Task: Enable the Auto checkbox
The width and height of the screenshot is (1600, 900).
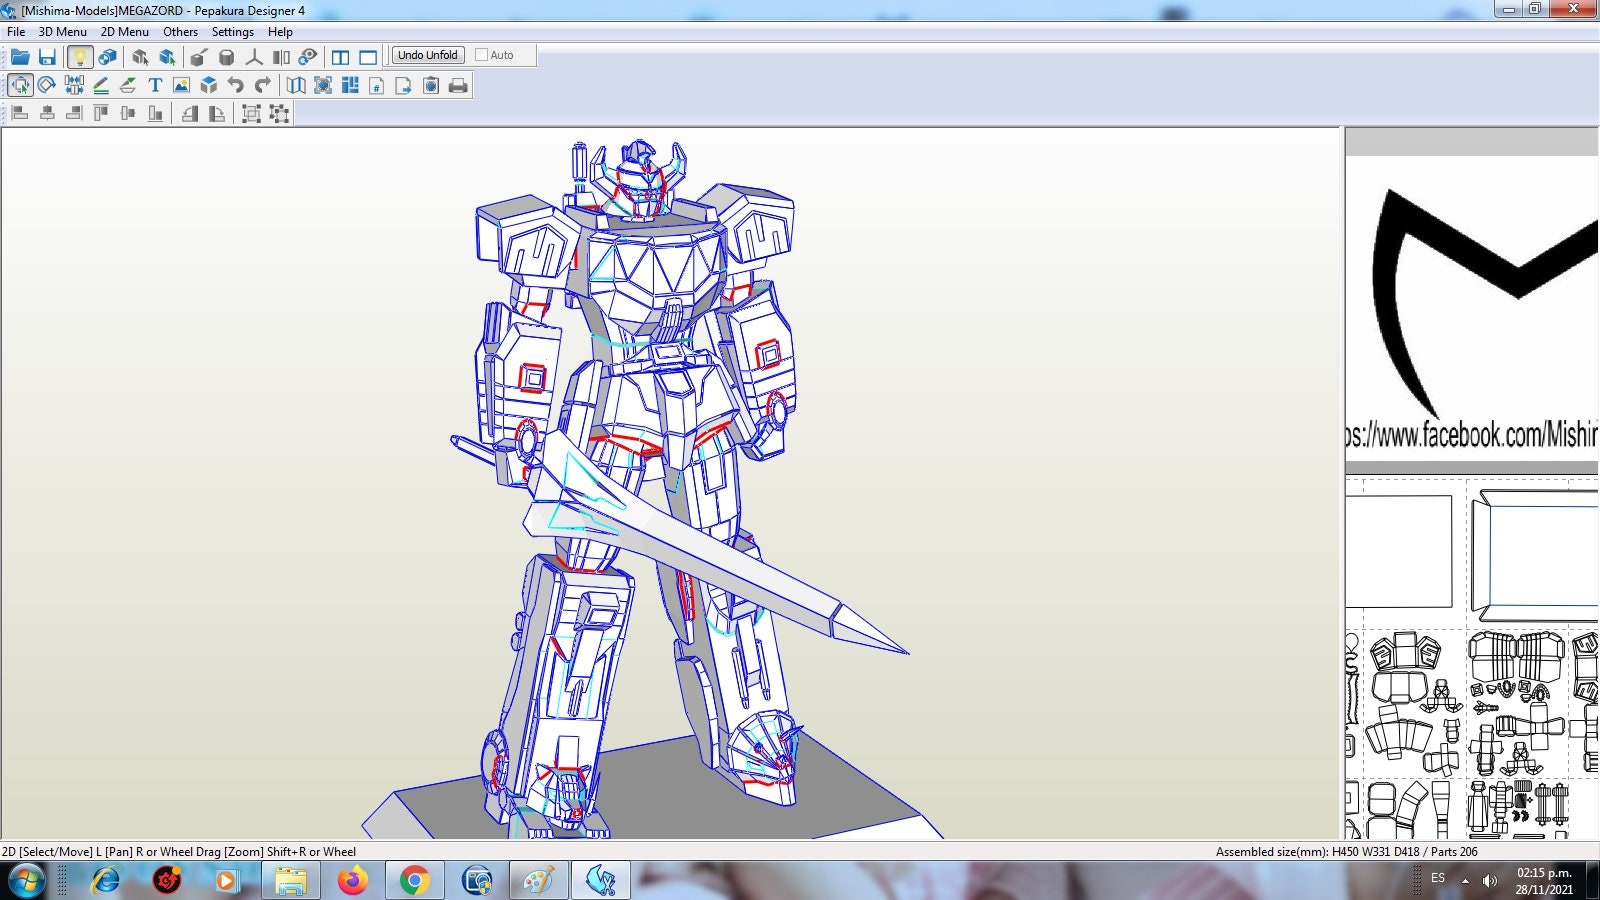Action: (x=481, y=55)
